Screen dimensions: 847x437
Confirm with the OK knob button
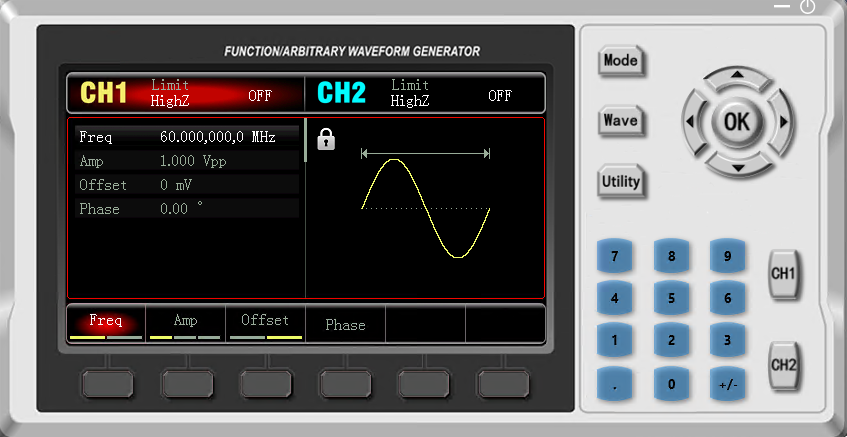tap(737, 122)
